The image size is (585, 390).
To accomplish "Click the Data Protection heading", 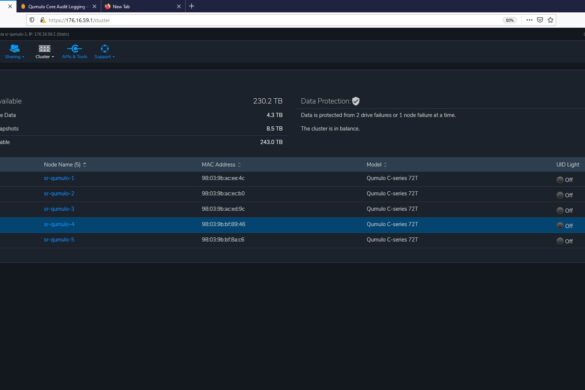I will pyautogui.click(x=326, y=101).
